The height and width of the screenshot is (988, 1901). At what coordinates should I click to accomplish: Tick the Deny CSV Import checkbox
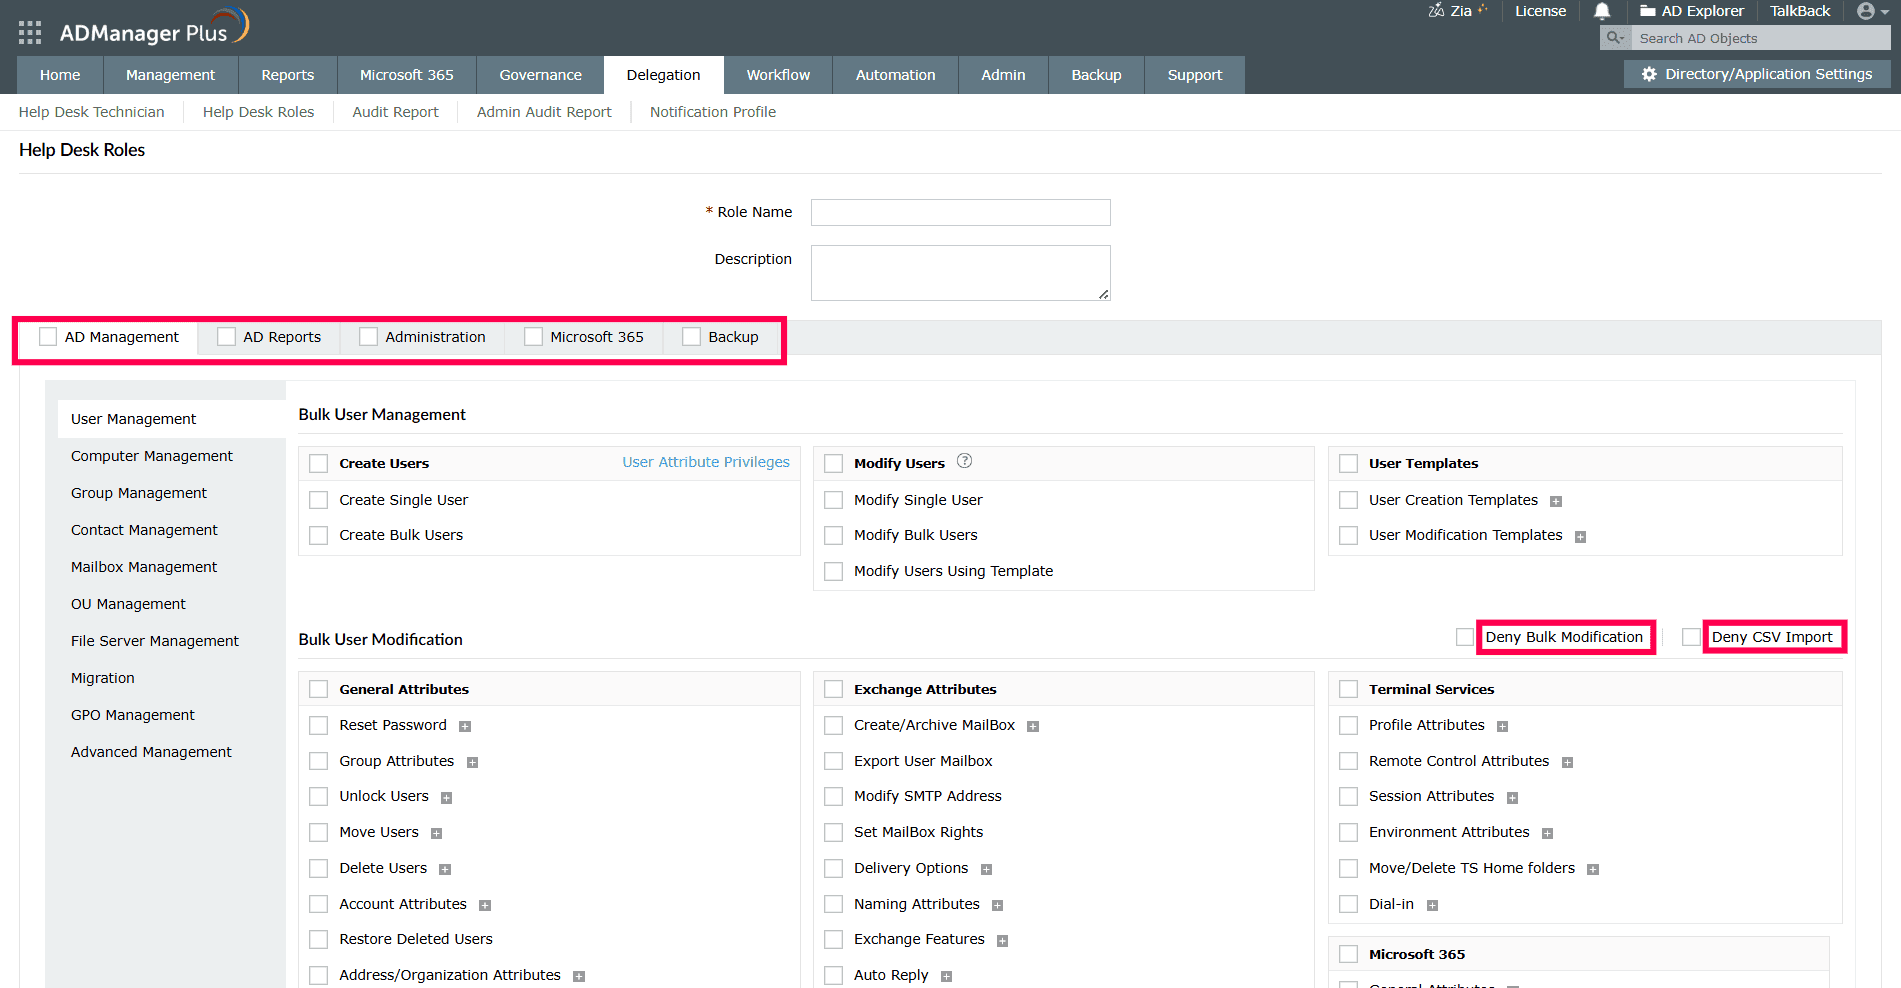point(1691,637)
